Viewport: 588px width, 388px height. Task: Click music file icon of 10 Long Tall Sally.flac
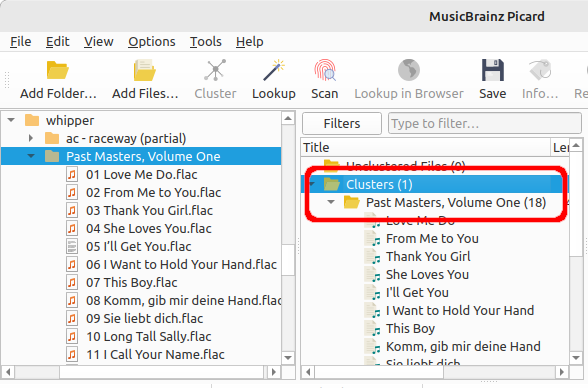[x=72, y=336]
